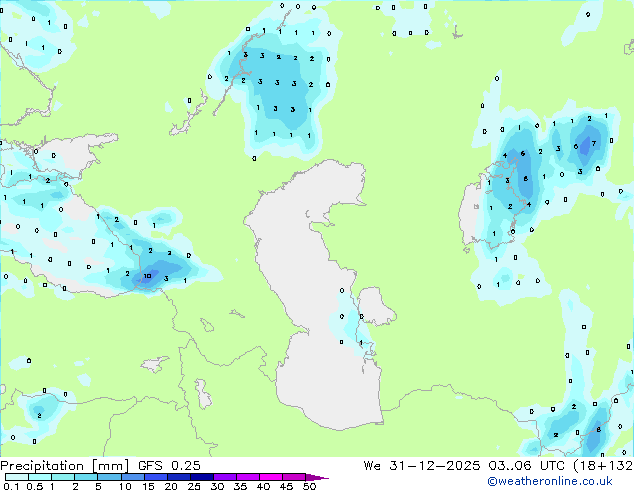Click the purple arrow tip above 50 on legend

click(317, 477)
